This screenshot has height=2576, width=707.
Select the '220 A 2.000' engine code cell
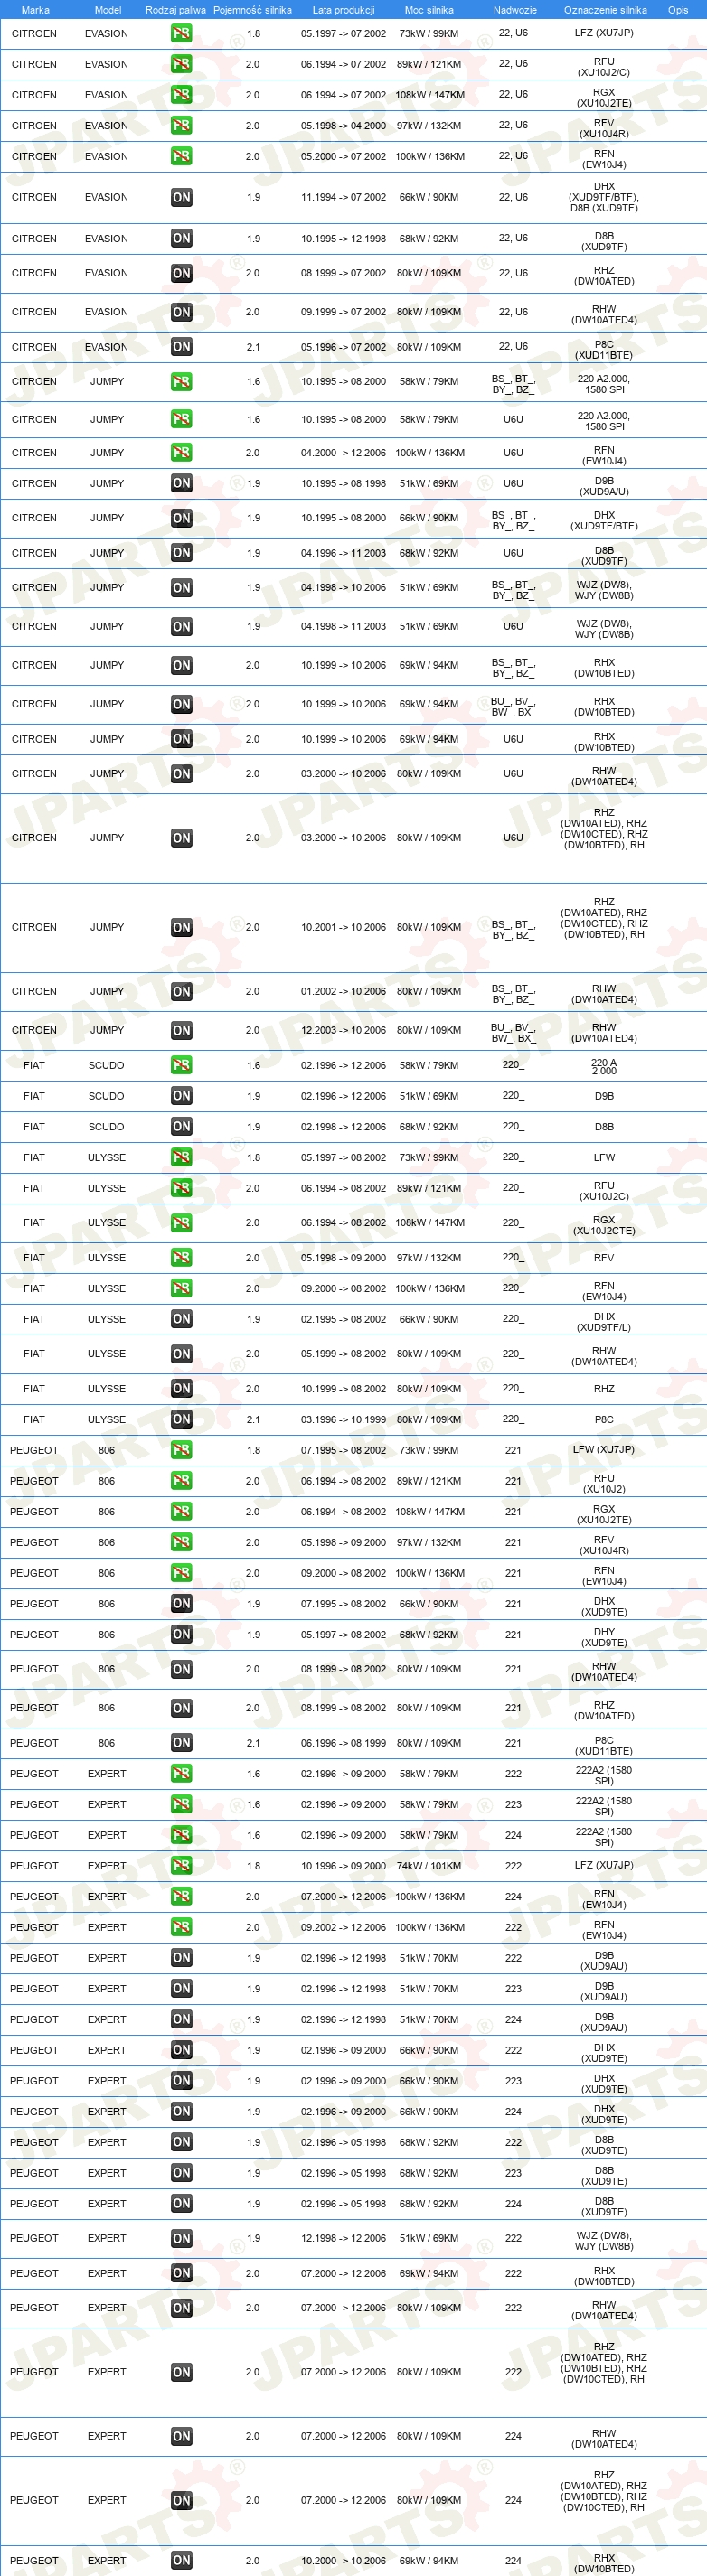pos(604,1067)
